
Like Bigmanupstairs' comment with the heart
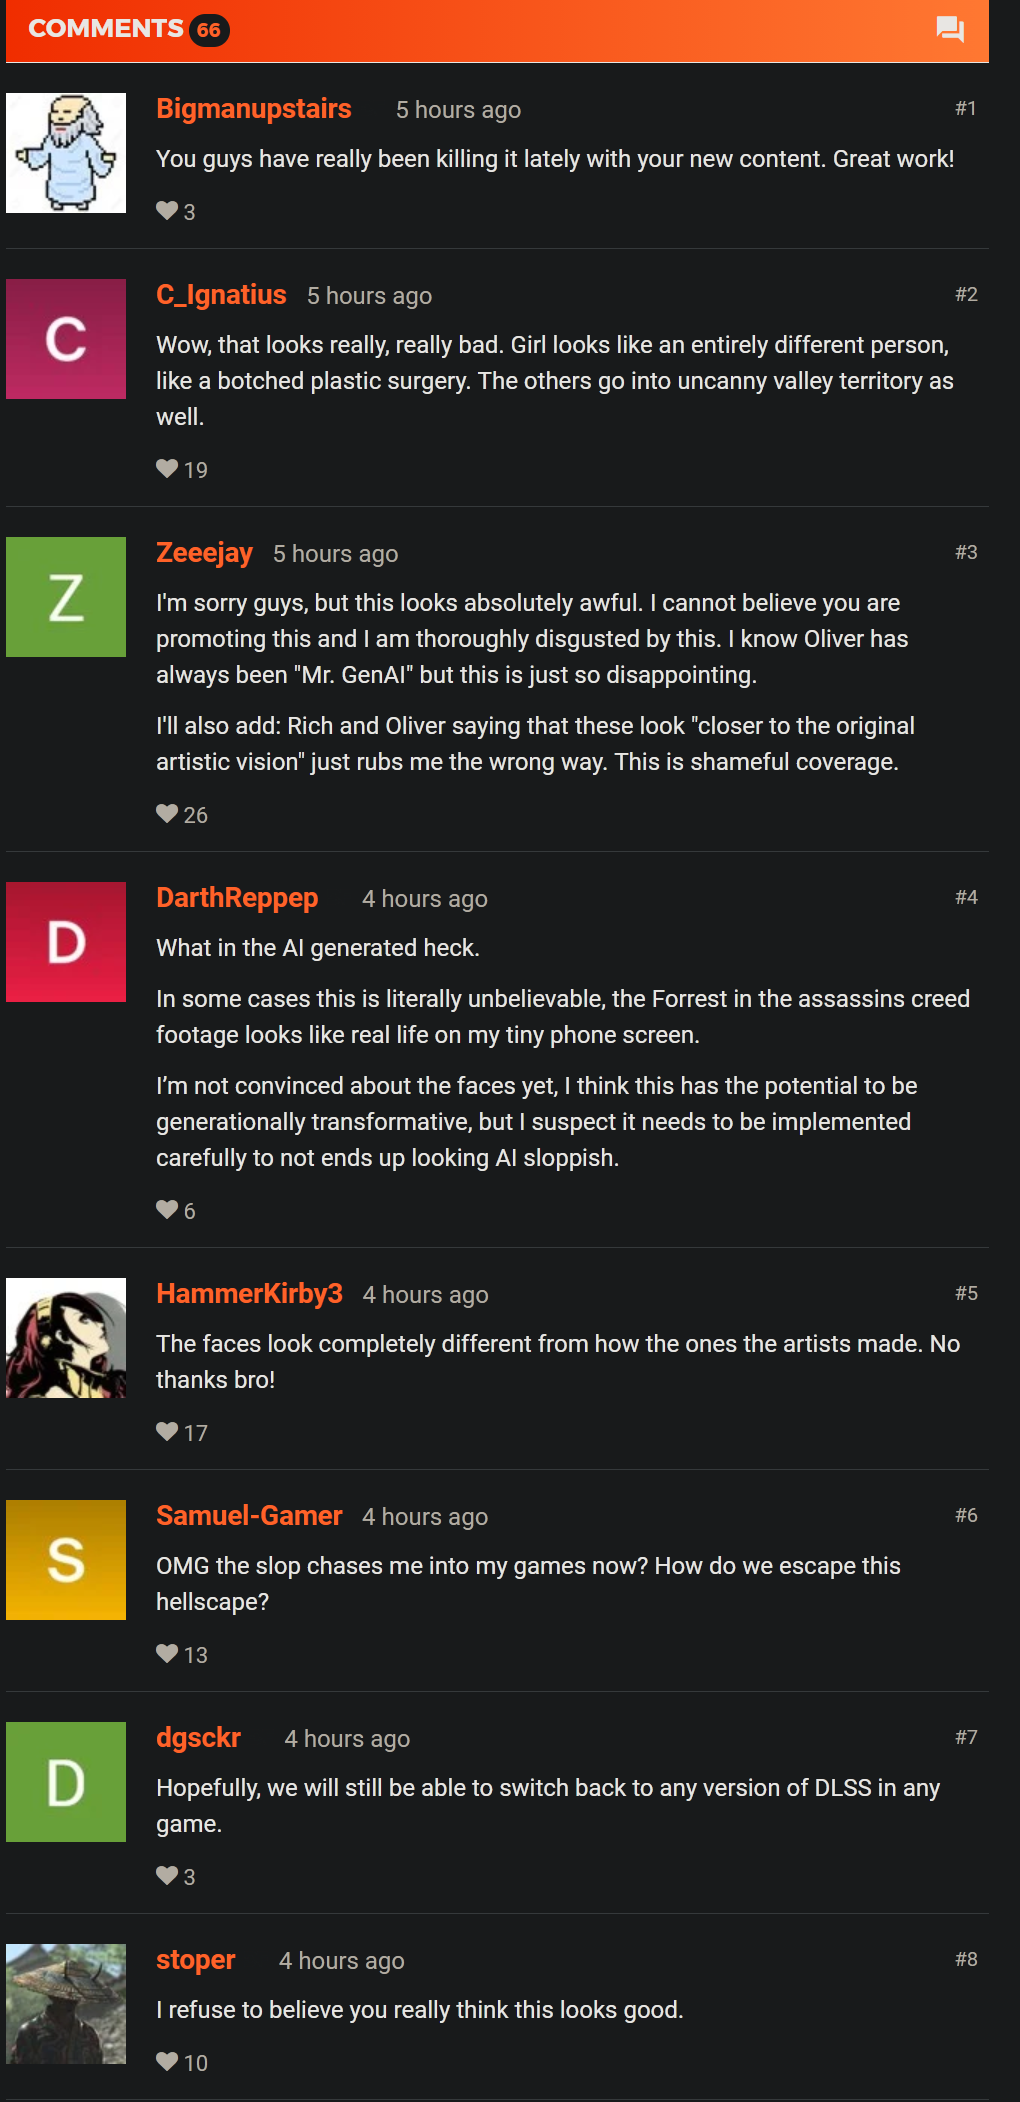[167, 211]
